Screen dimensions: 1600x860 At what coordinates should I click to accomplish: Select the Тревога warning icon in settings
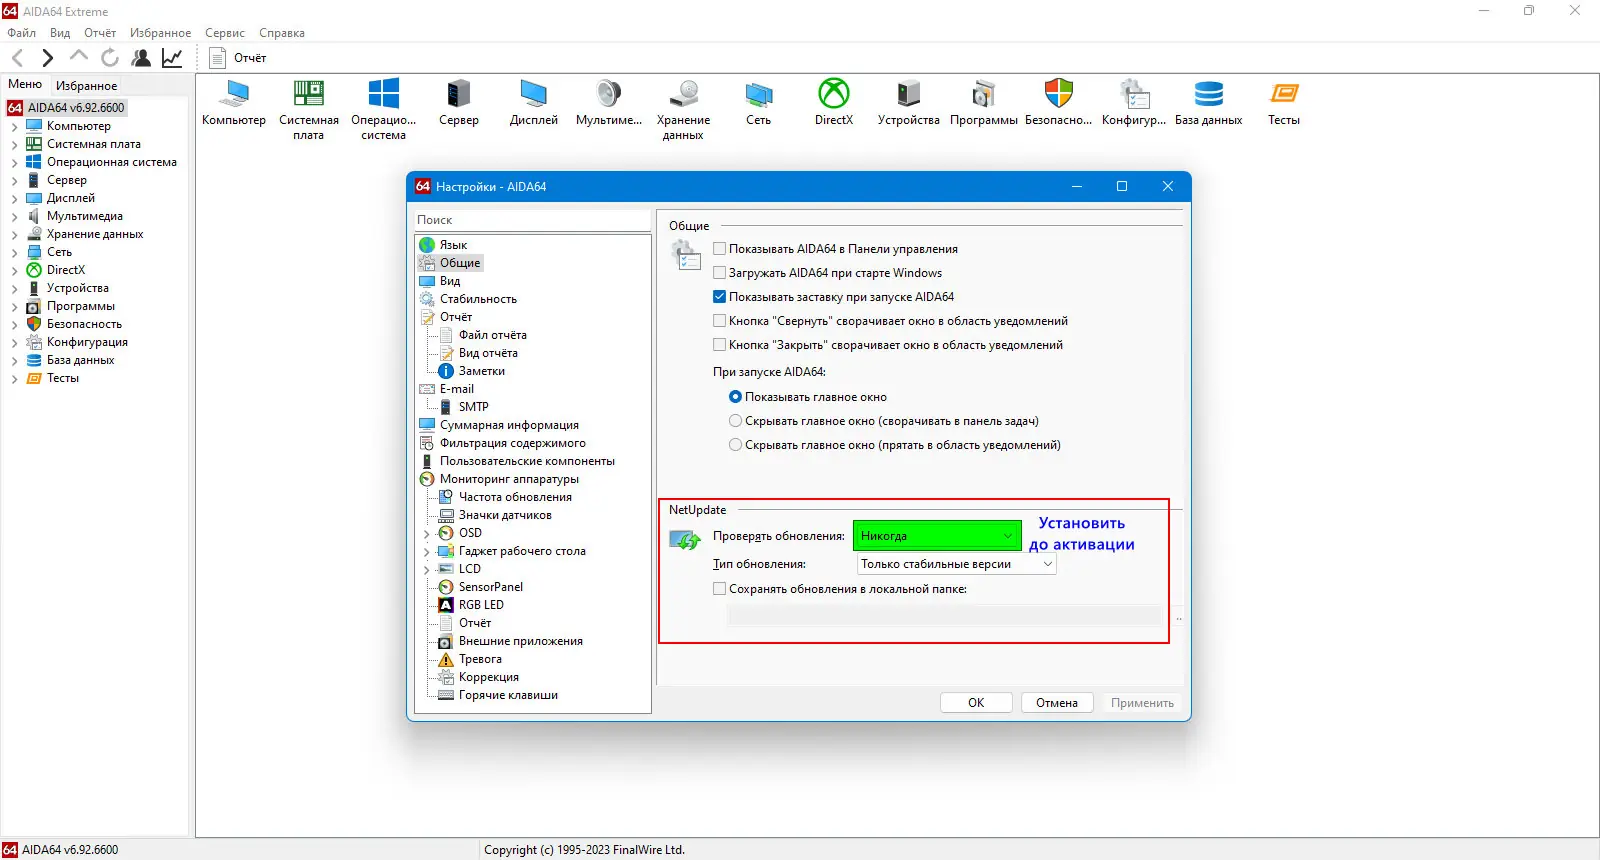coord(446,659)
